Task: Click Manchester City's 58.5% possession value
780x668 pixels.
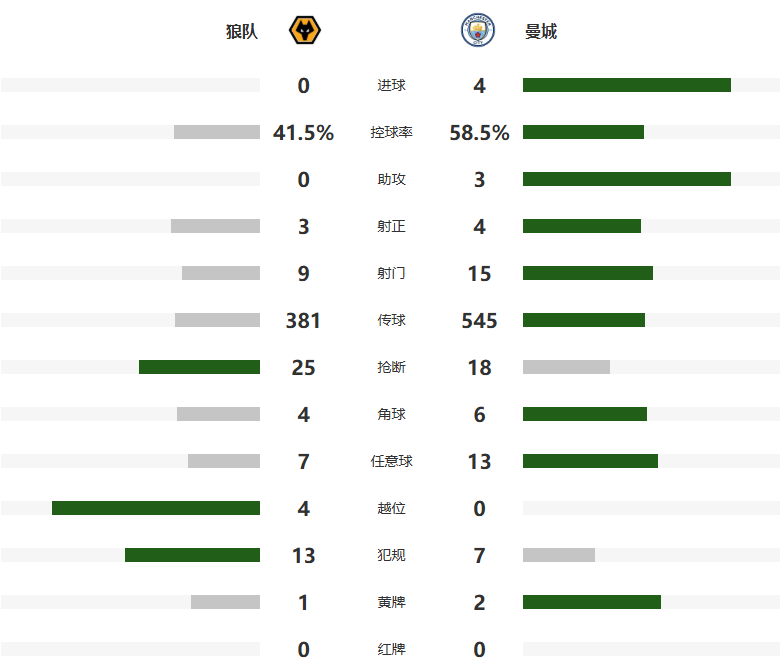Action: coord(479,133)
